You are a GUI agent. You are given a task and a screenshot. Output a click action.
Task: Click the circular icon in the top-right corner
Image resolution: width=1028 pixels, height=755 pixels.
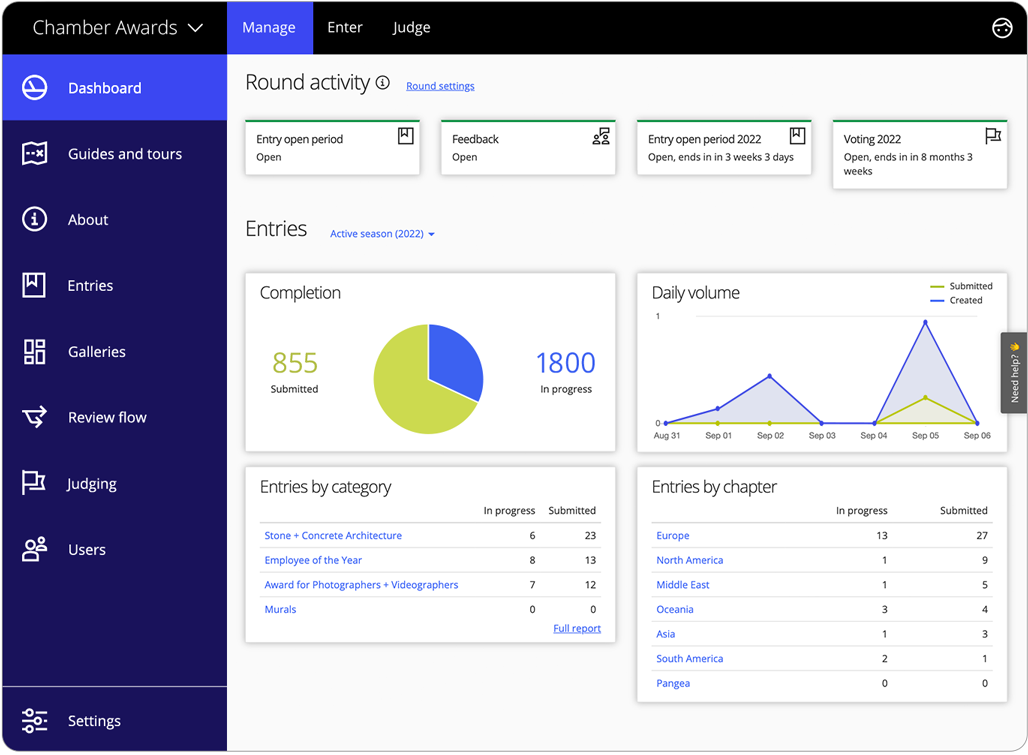1002,27
